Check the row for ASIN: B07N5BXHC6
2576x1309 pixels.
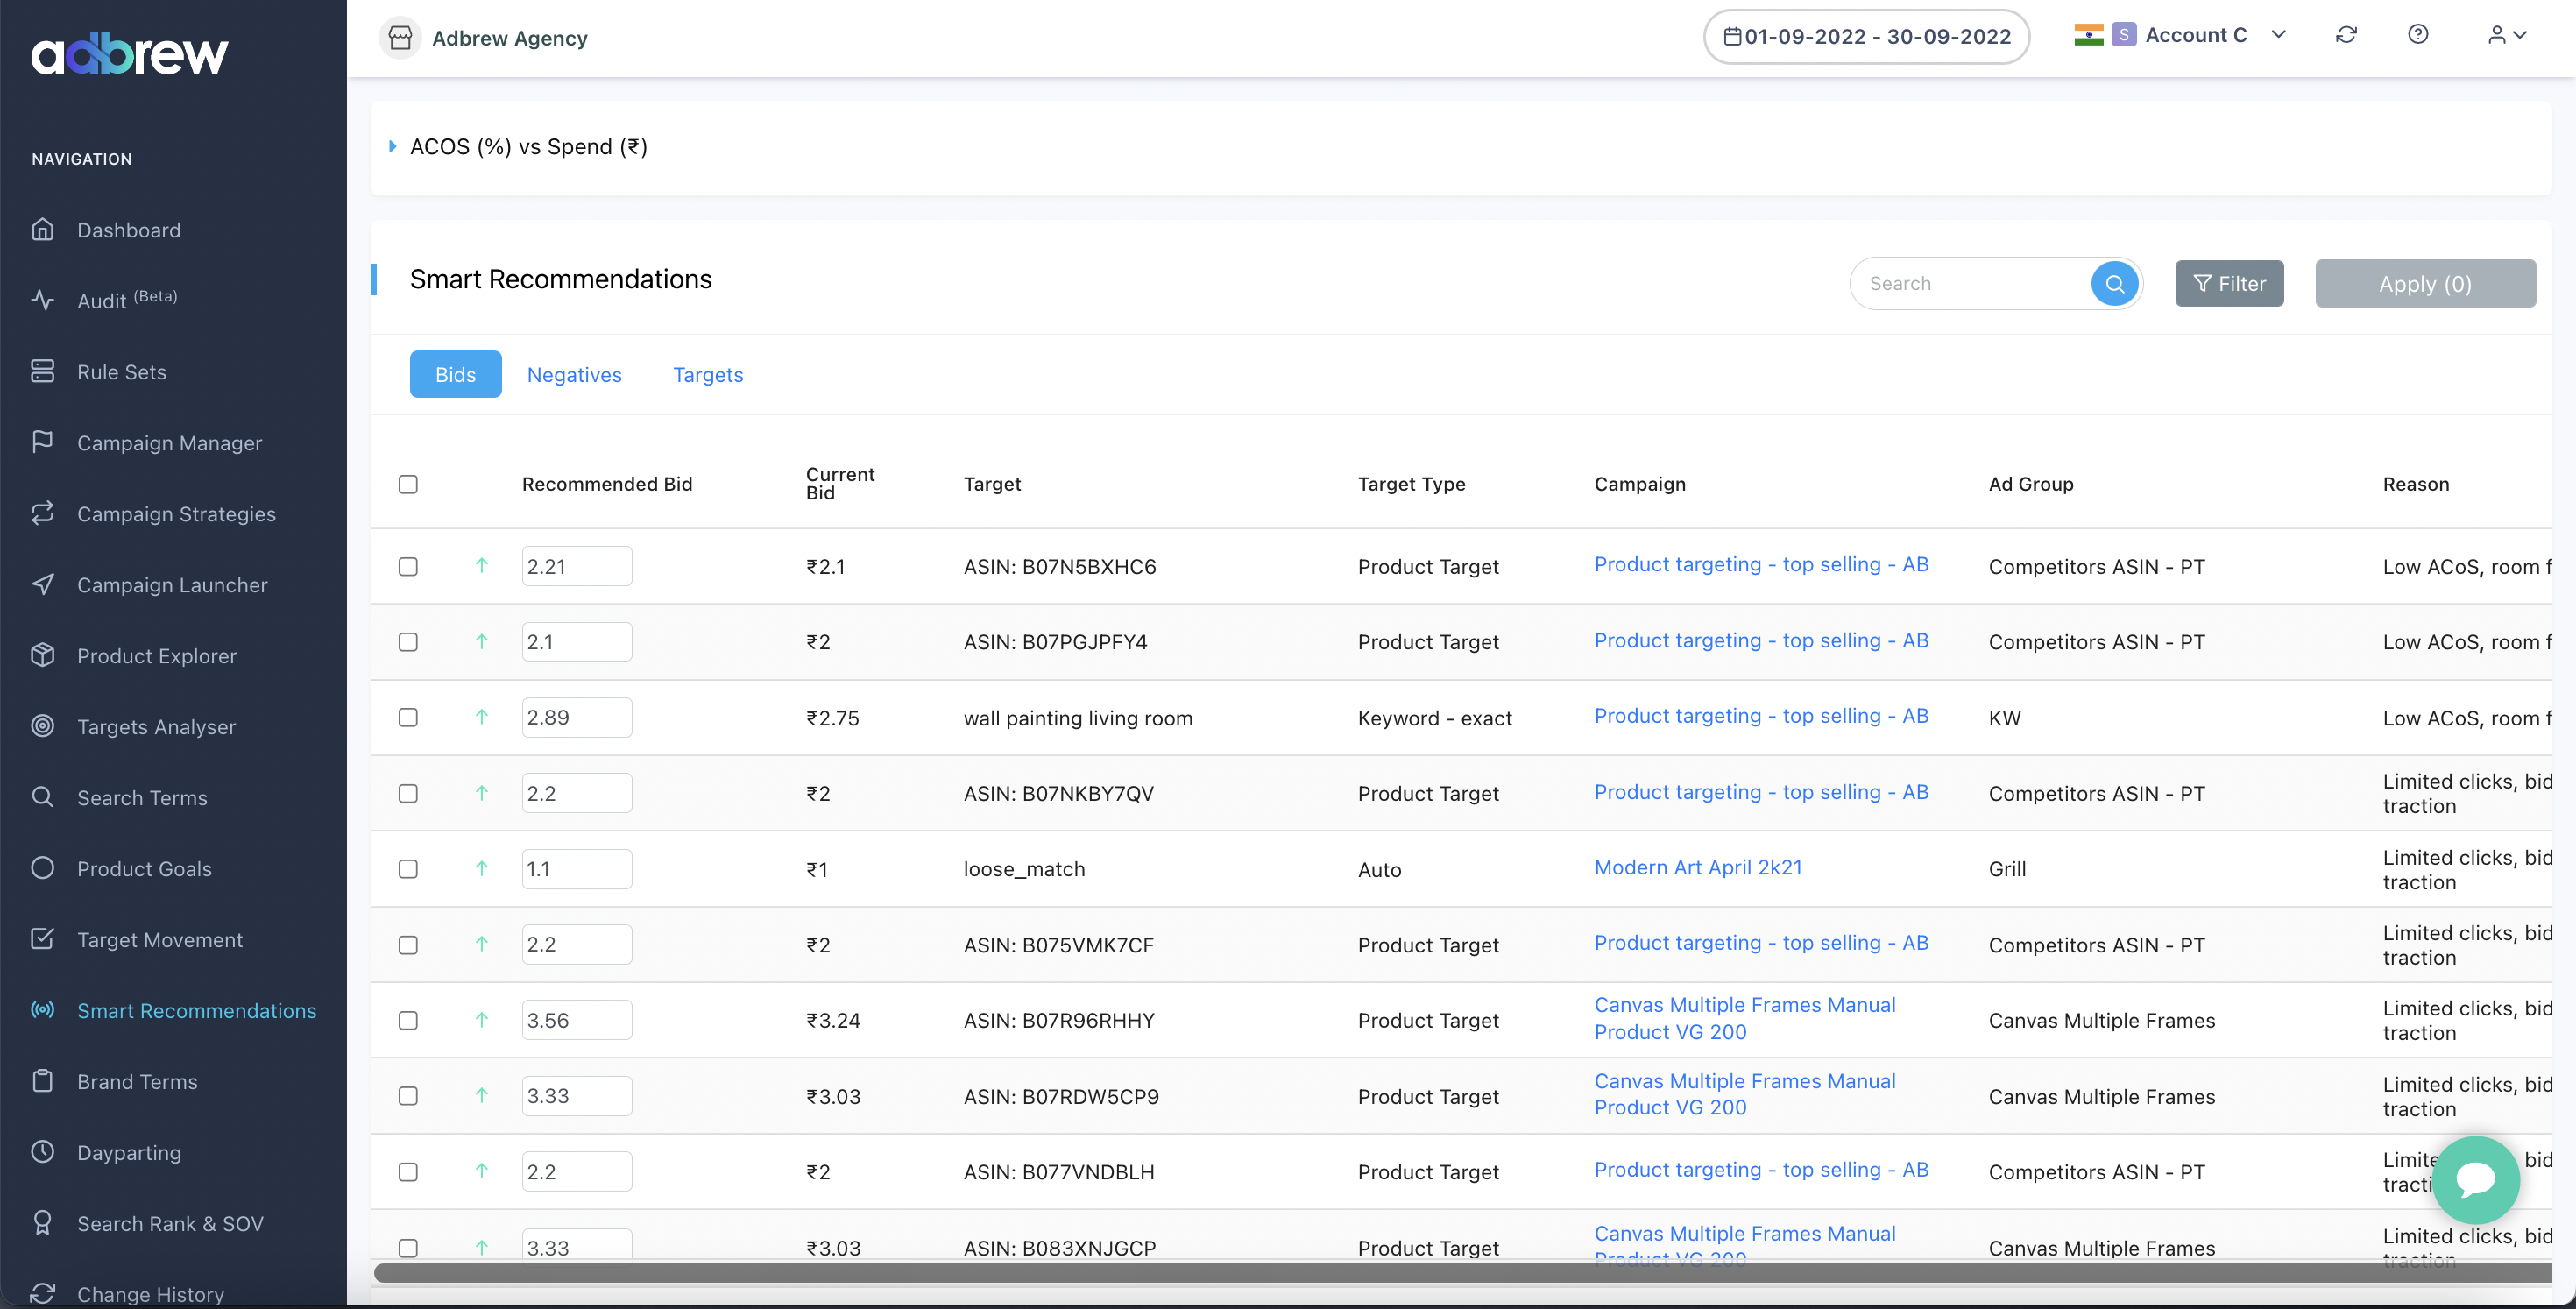(x=408, y=566)
